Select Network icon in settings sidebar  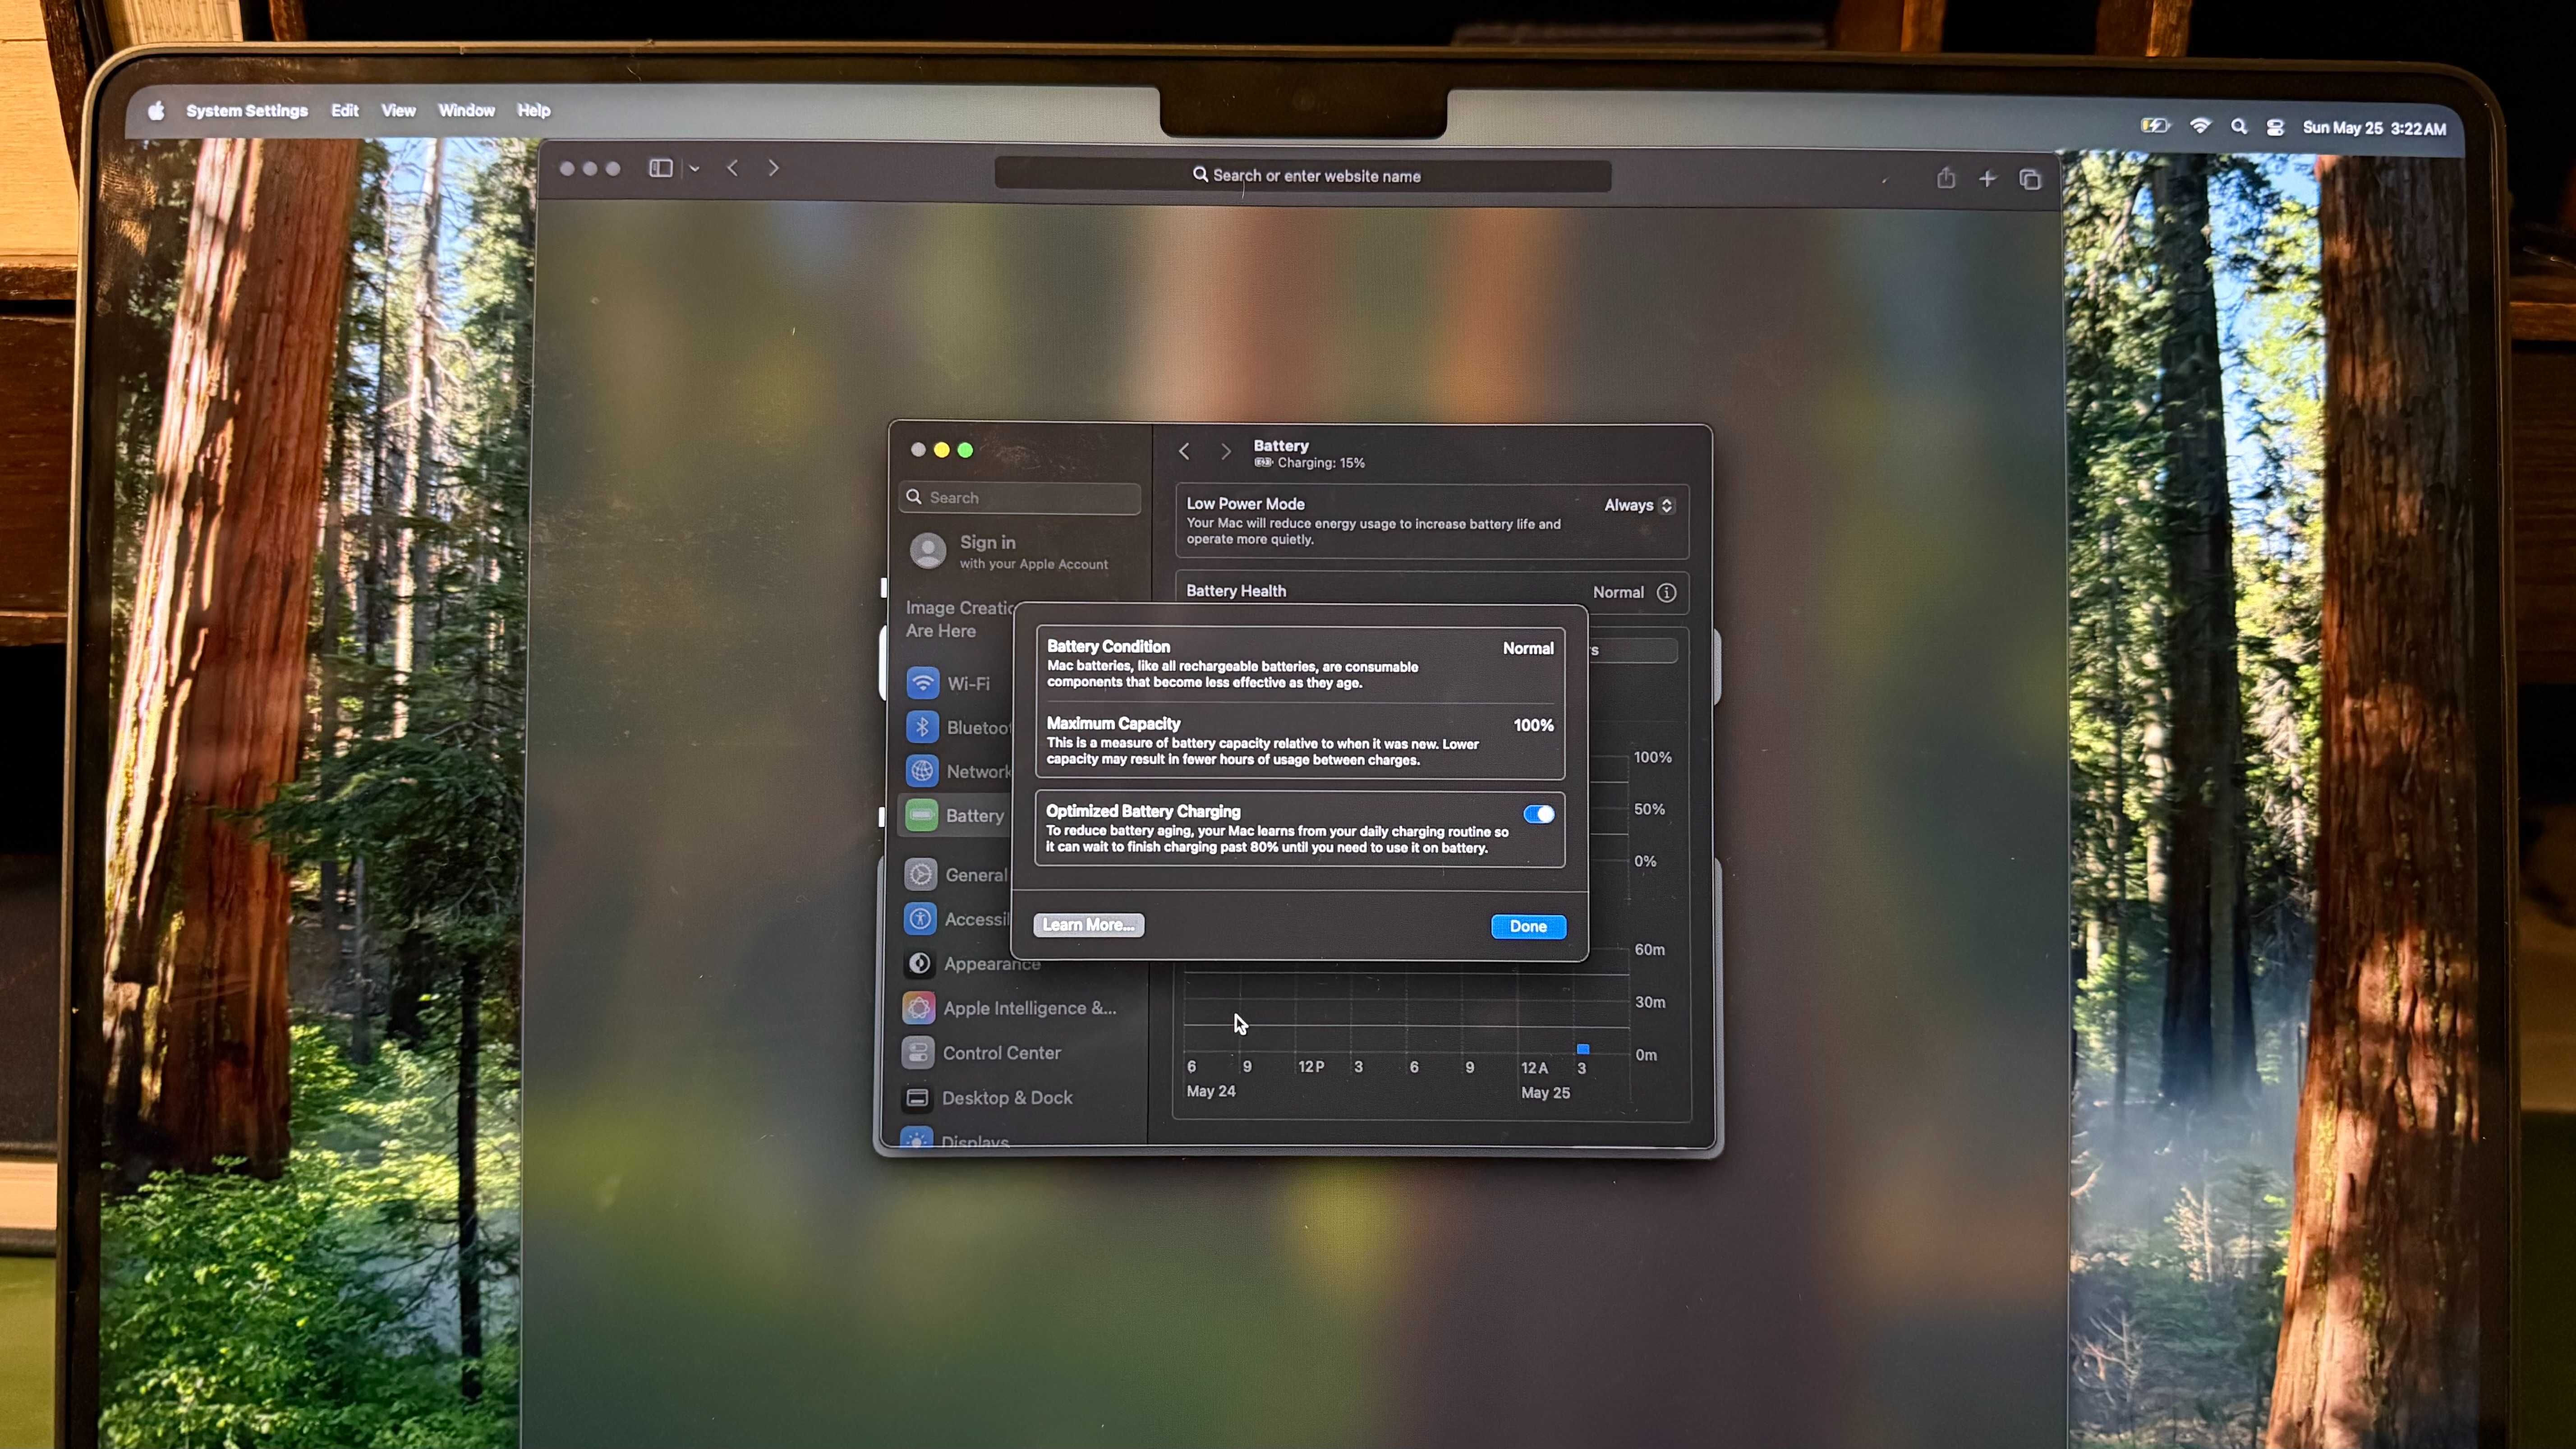[x=922, y=771]
